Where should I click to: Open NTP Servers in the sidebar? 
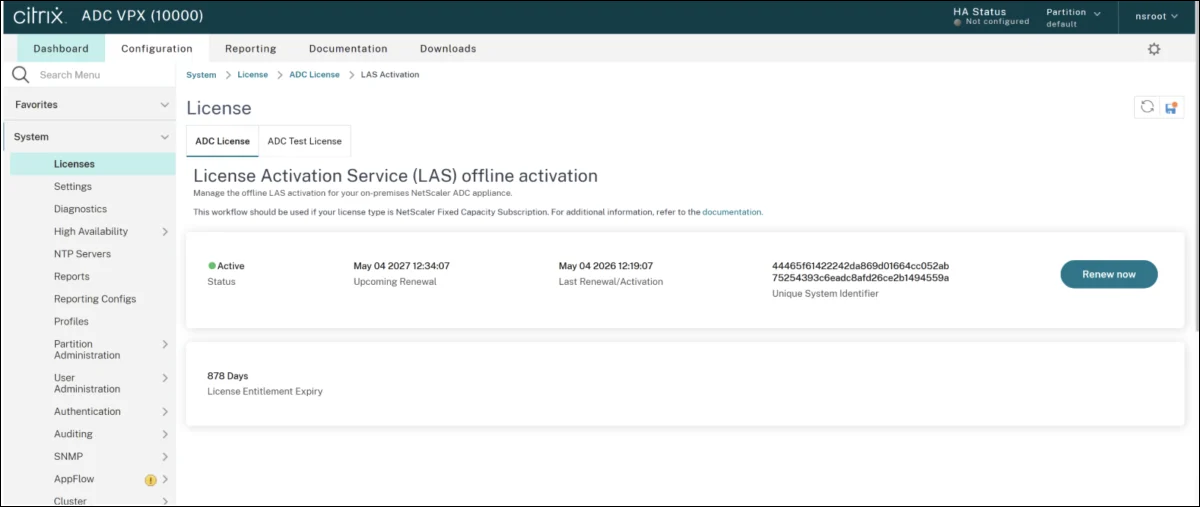82,254
